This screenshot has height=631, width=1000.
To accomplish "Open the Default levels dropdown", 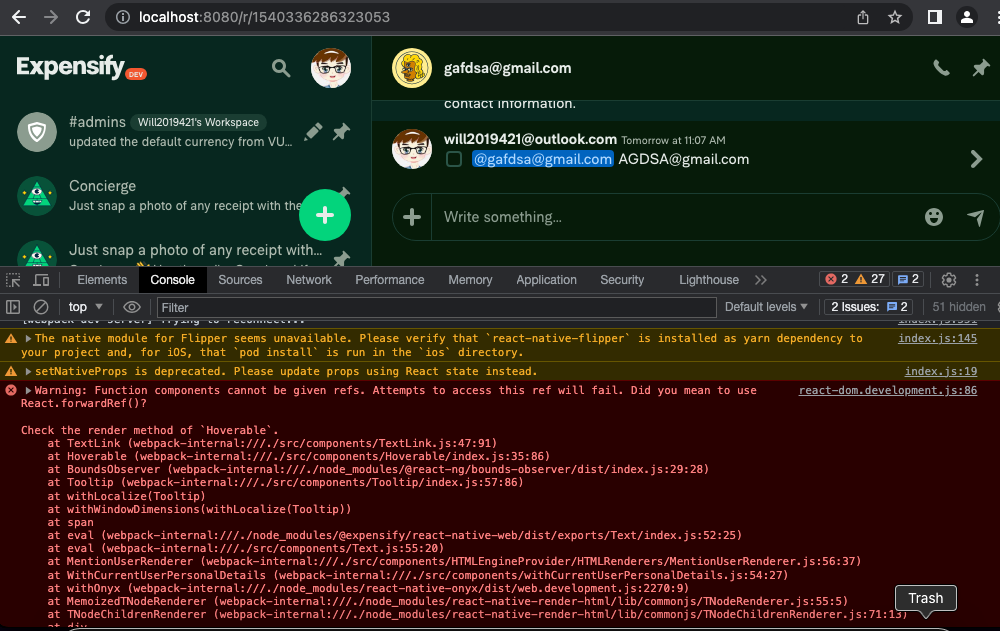I will (766, 306).
